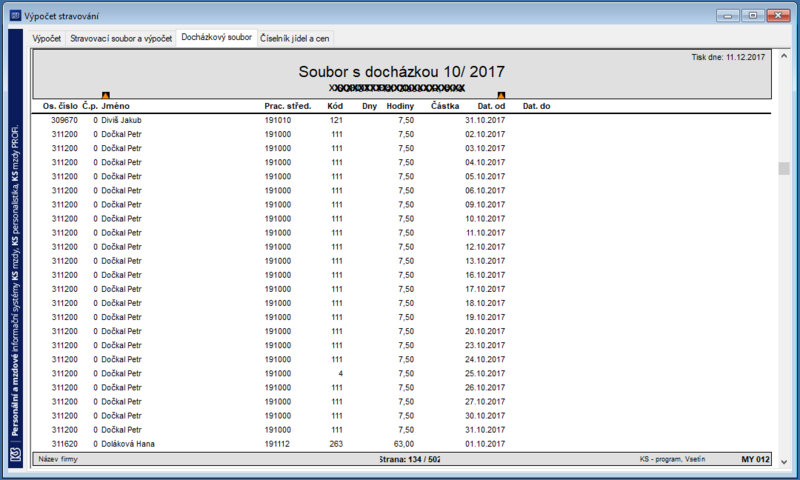Click date 01.10.2017
This screenshot has height=480, width=800.
[485, 444]
